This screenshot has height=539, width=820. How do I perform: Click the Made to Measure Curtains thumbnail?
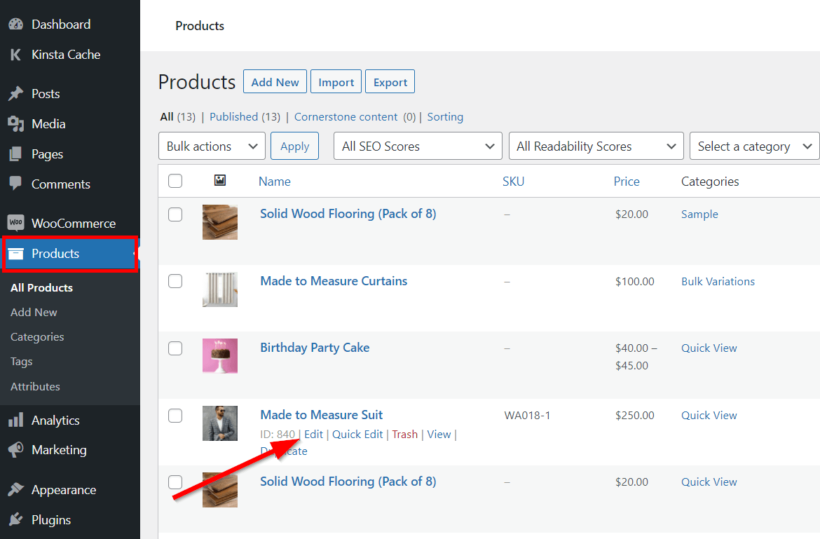pyautogui.click(x=220, y=289)
